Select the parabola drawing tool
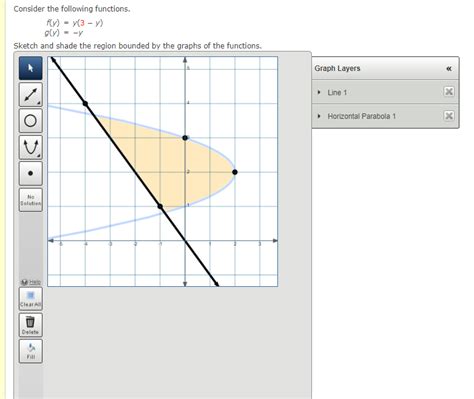Image resolution: width=474 pixels, height=399 pixels. click(x=30, y=147)
